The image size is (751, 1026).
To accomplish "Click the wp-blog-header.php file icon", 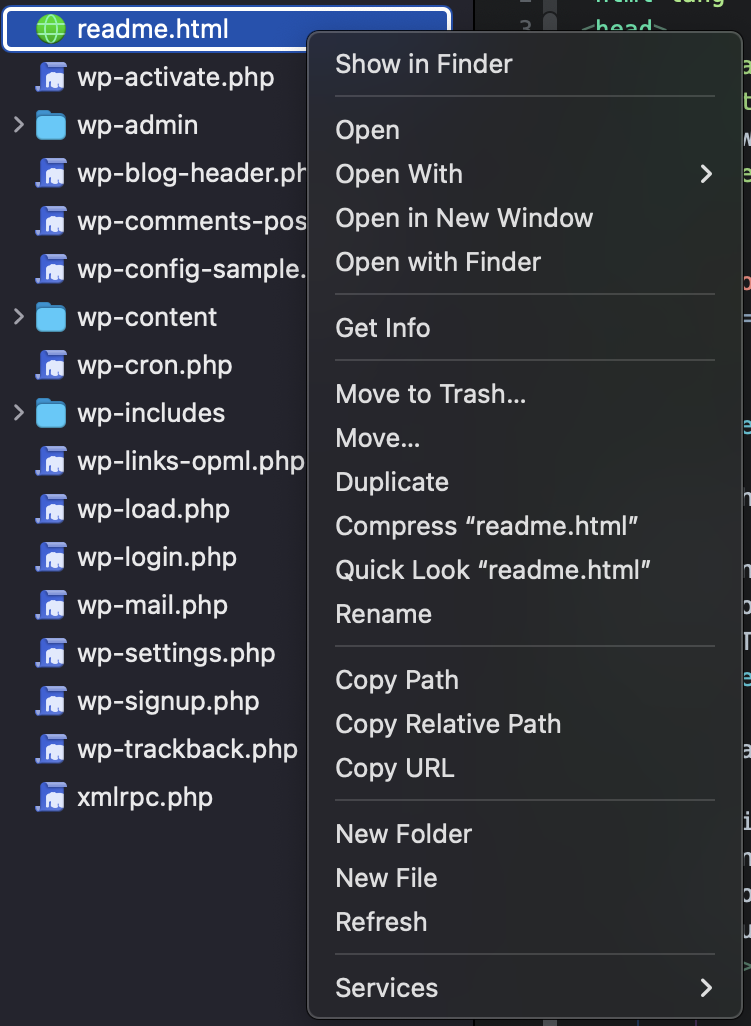I will click(x=51, y=173).
